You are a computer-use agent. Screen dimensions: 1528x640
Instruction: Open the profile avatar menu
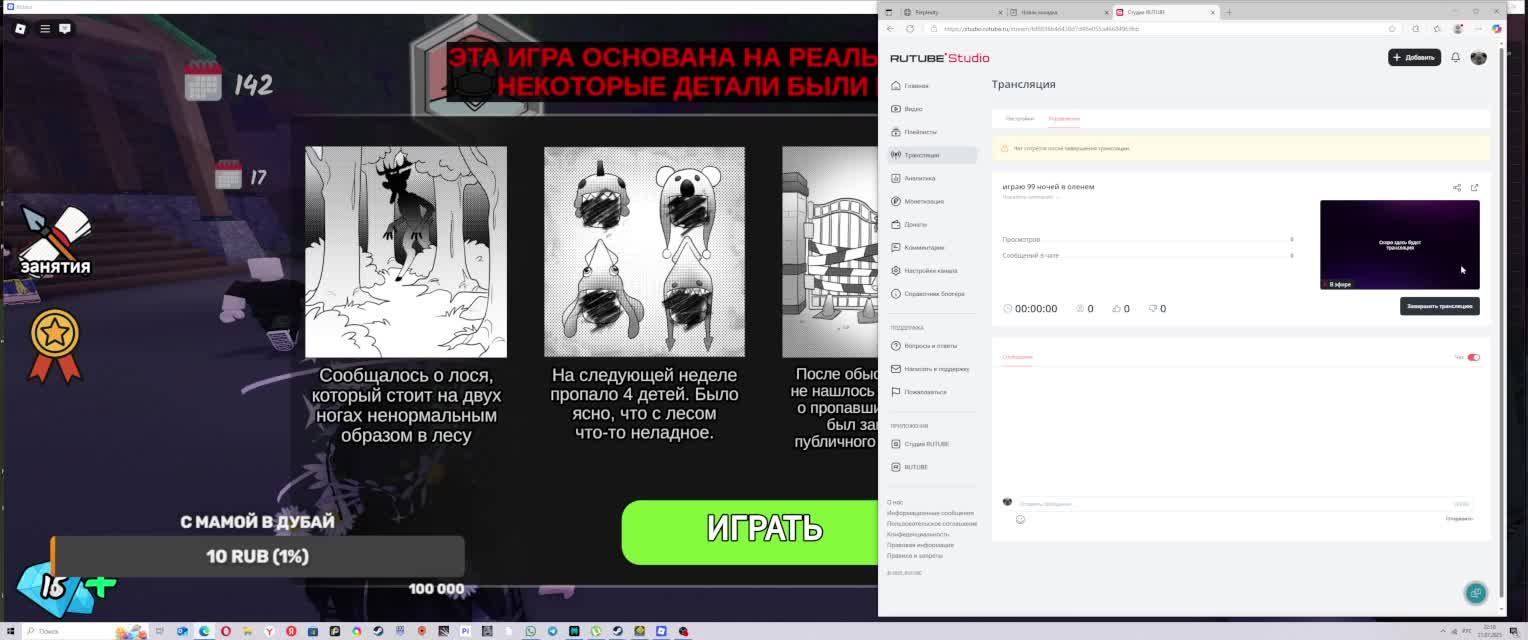point(1478,57)
